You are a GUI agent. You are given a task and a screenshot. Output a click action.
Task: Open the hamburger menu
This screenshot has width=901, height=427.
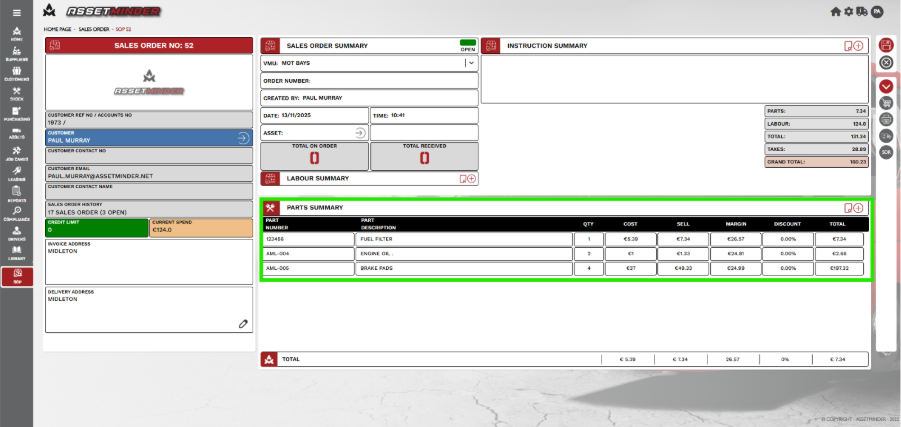click(x=17, y=13)
